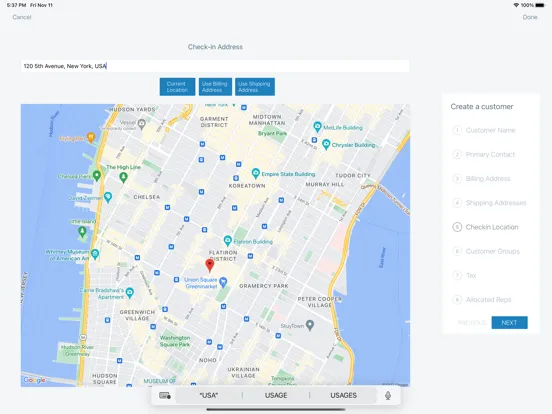The height and width of the screenshot is (414, 552).
Task: Go to Tax step
Action: 464,275
